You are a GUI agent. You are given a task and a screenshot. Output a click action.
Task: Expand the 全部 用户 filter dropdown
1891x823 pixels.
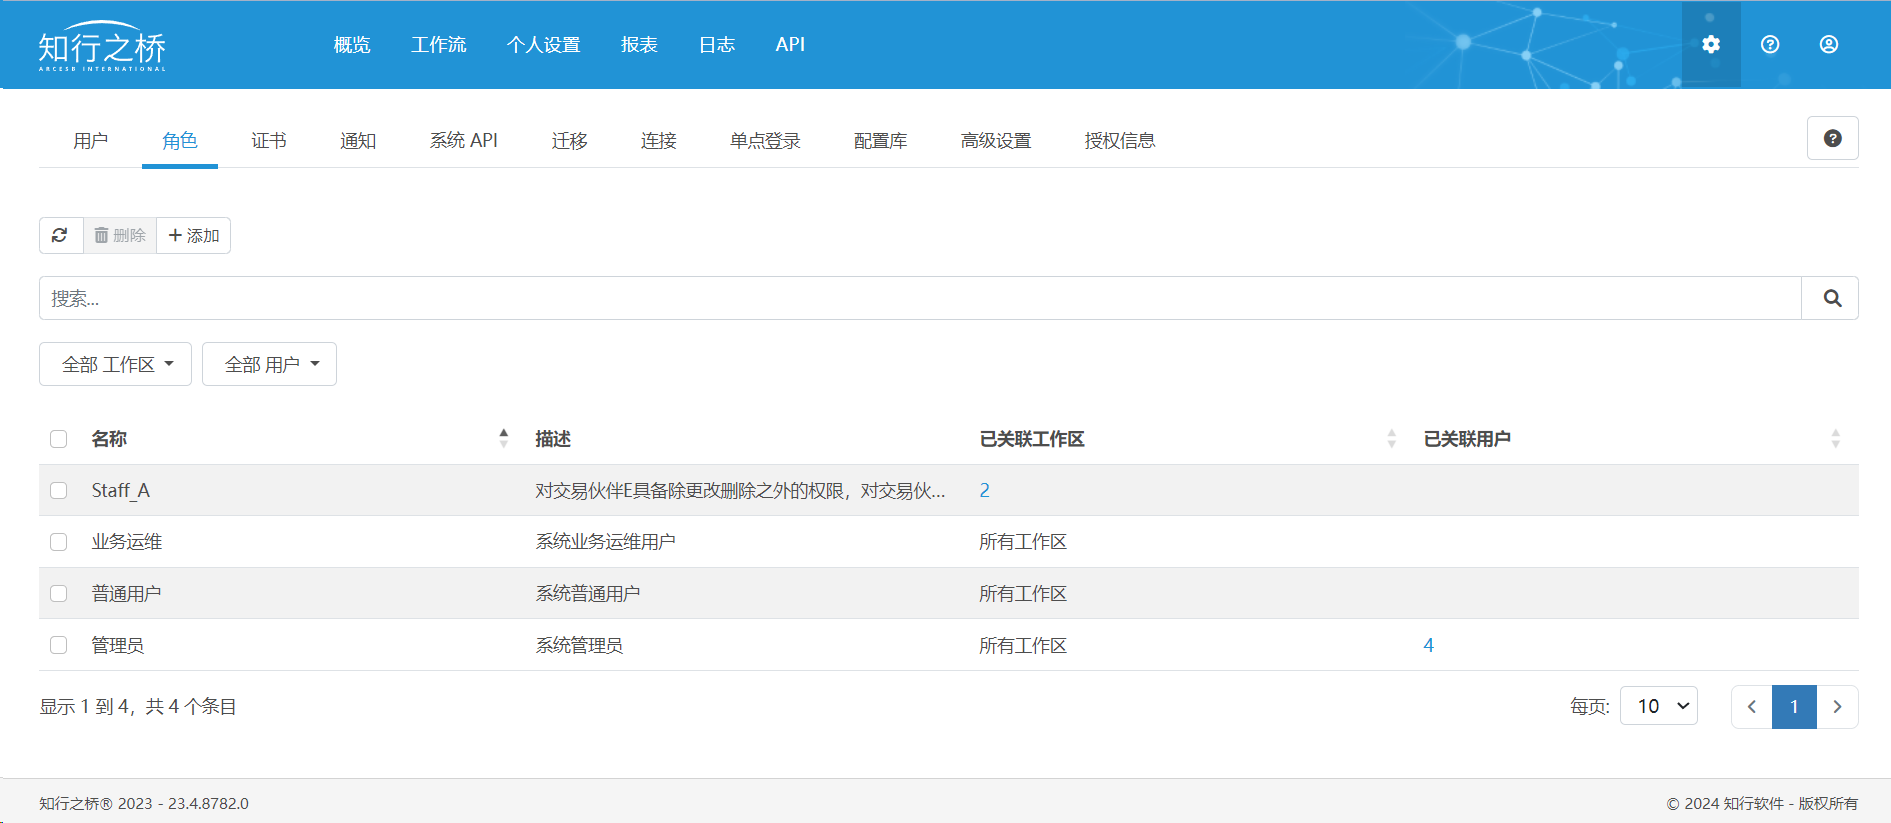coord(270,364)
